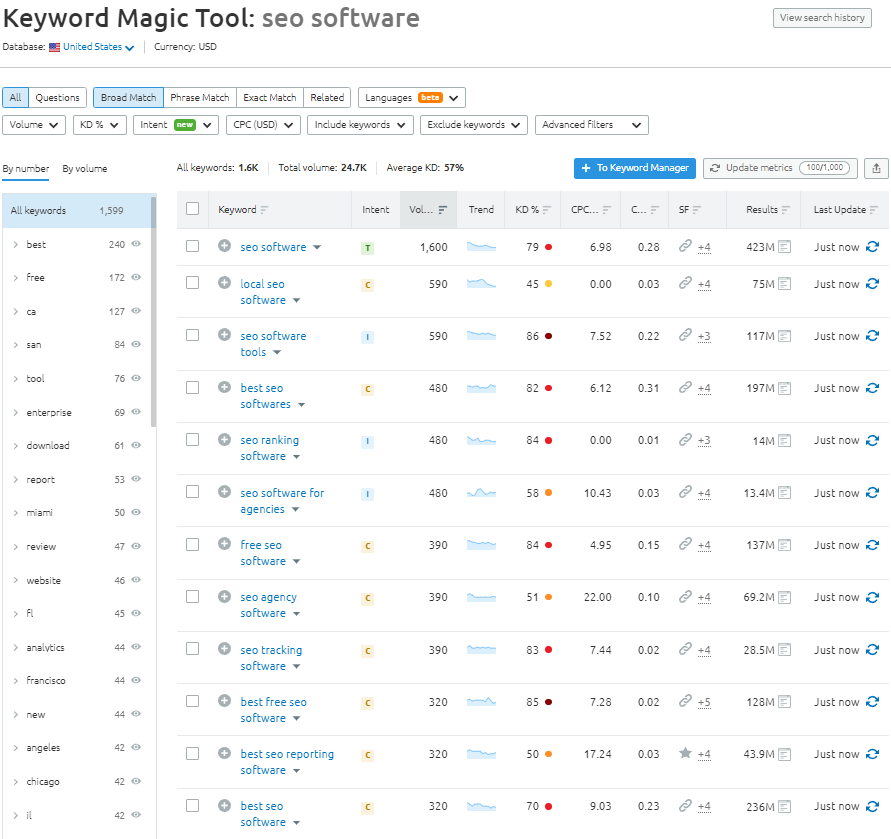891x839 pixels.
Task: Refresh metrics for 'local seo software' row
Action: point(872,284)
